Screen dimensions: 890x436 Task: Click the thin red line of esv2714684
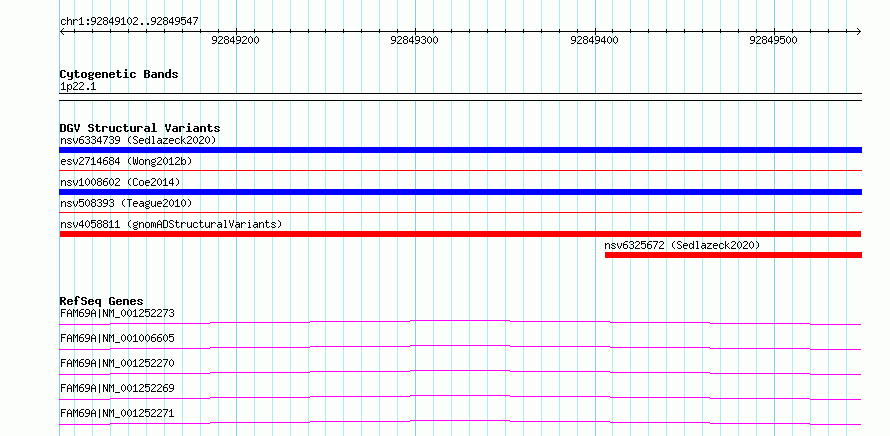click(x=460, y=170)
